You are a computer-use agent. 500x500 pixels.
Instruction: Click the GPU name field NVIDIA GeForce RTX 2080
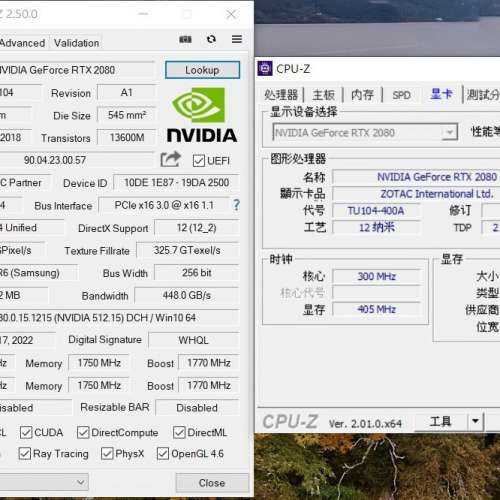point(77,70)
